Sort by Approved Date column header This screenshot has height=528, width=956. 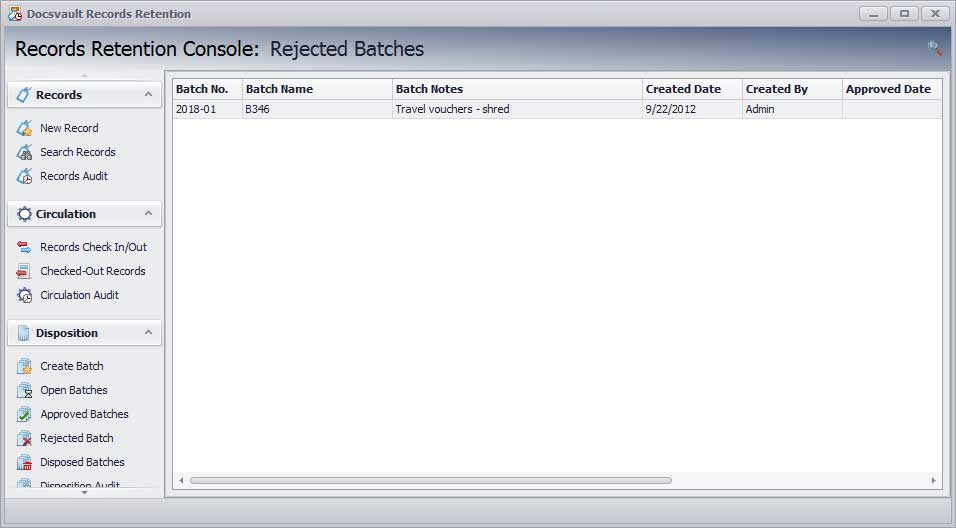click(x=892, y=89)
